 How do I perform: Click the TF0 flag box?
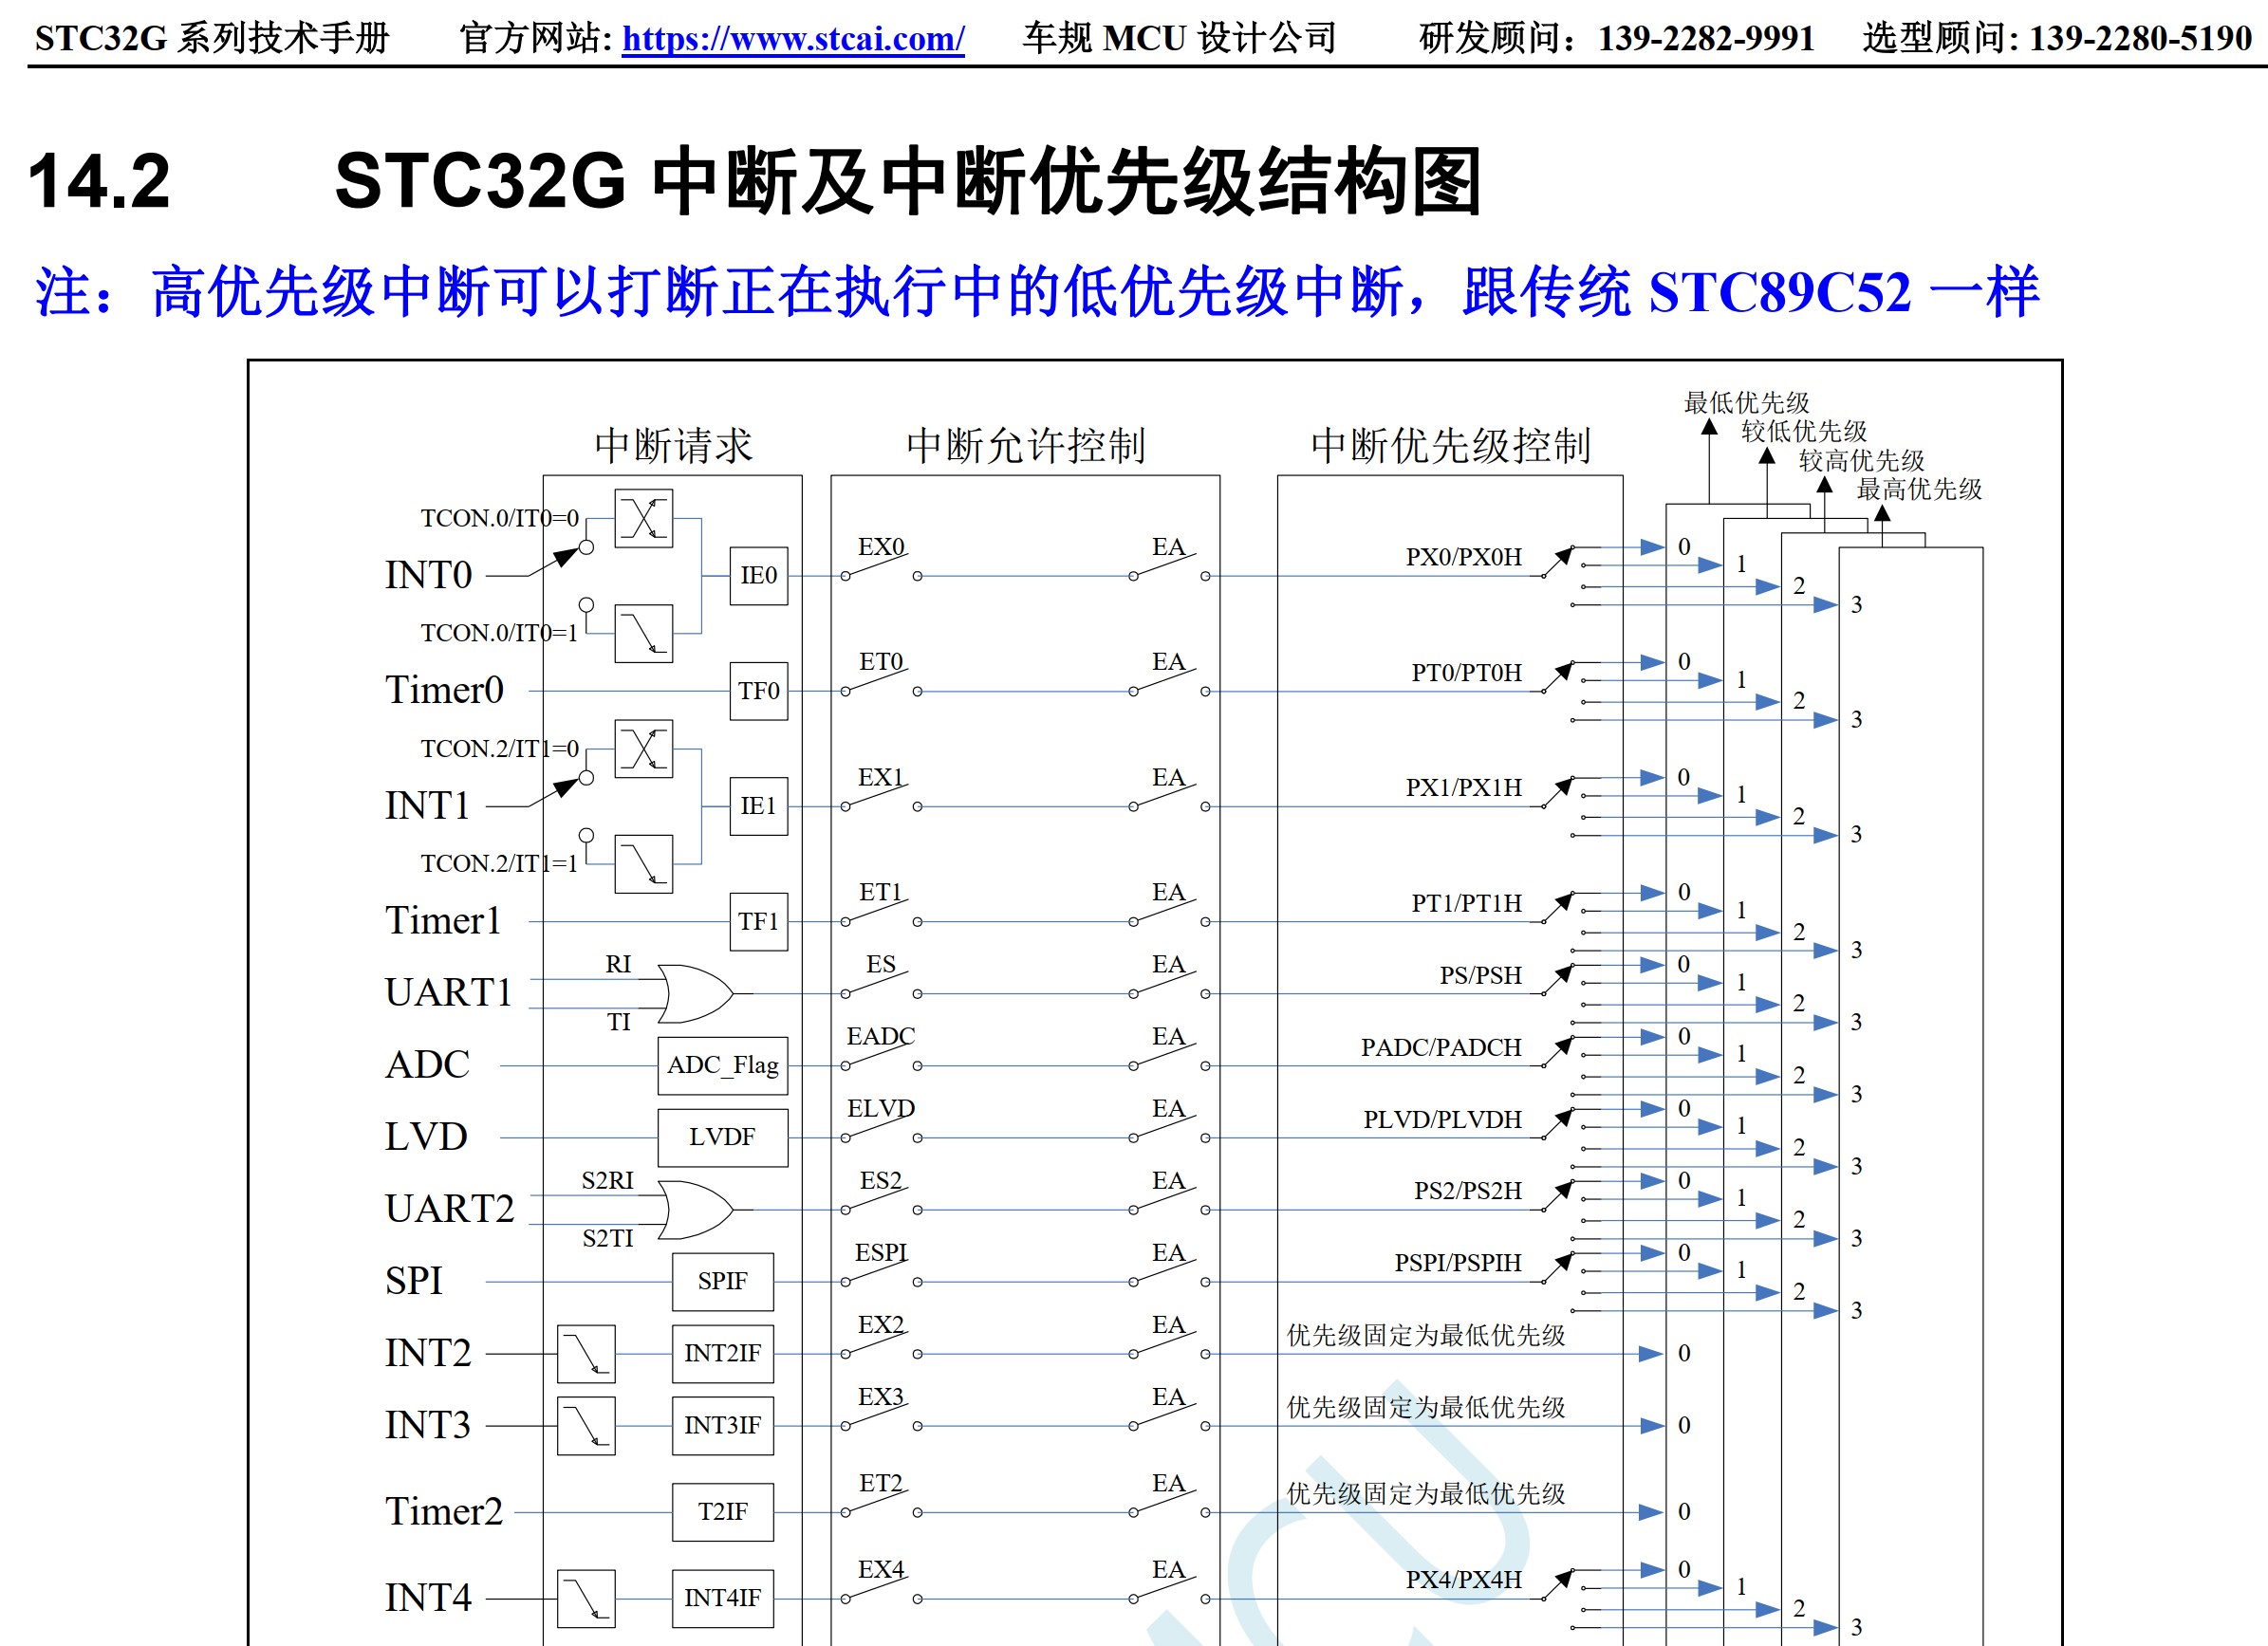tap(758, 691)
